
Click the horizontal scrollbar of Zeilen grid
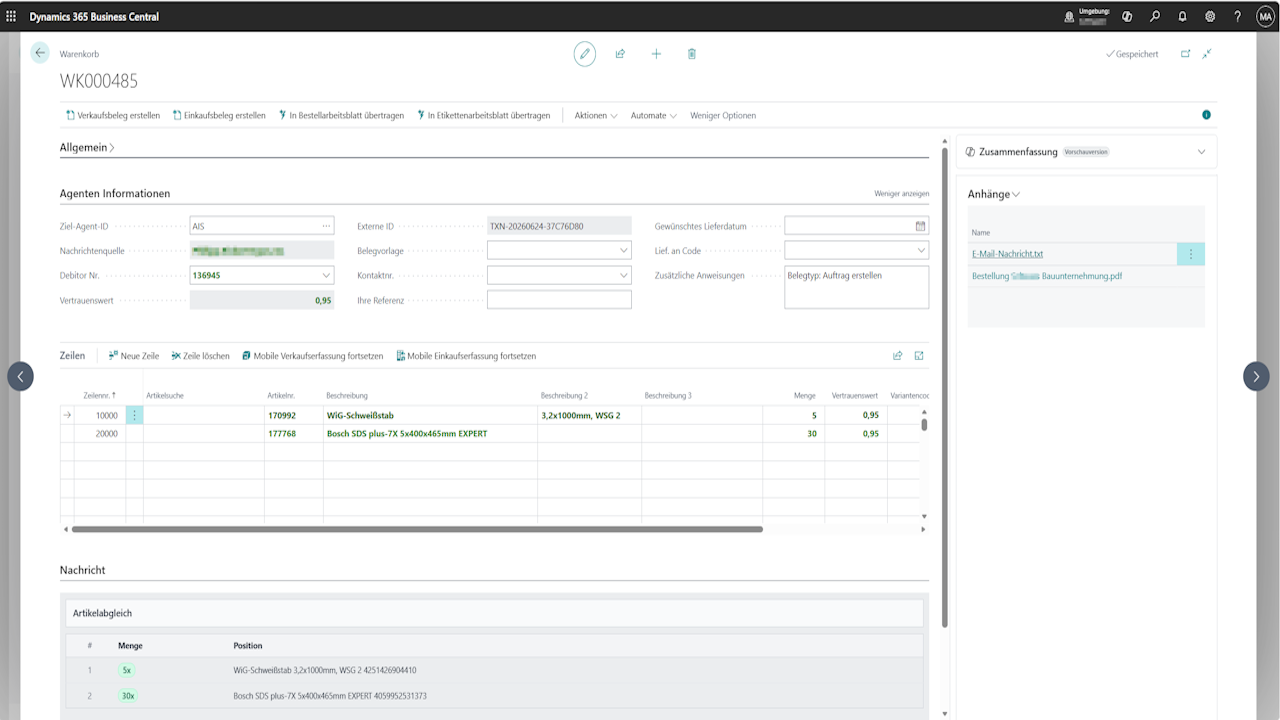tap(417, 529)
